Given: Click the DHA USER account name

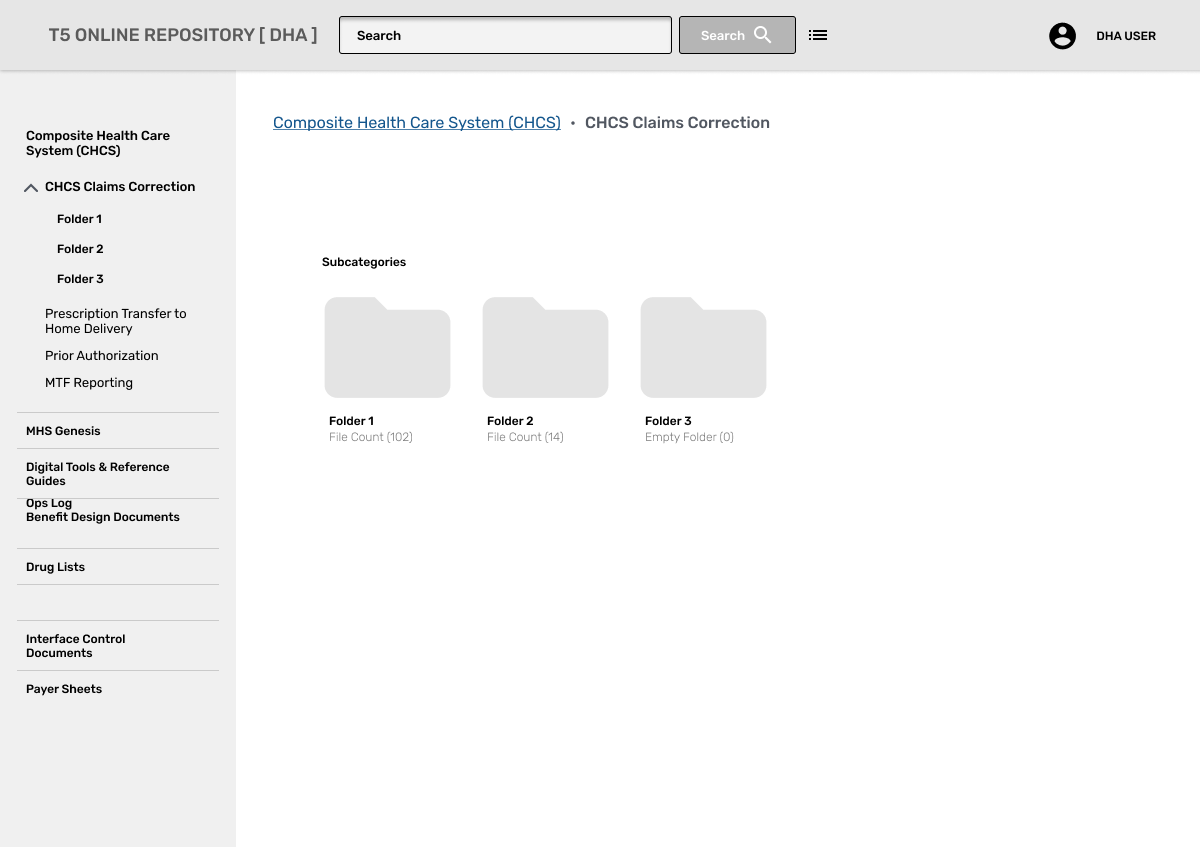Looking at the screenshot, I should tap(1126, 36).
